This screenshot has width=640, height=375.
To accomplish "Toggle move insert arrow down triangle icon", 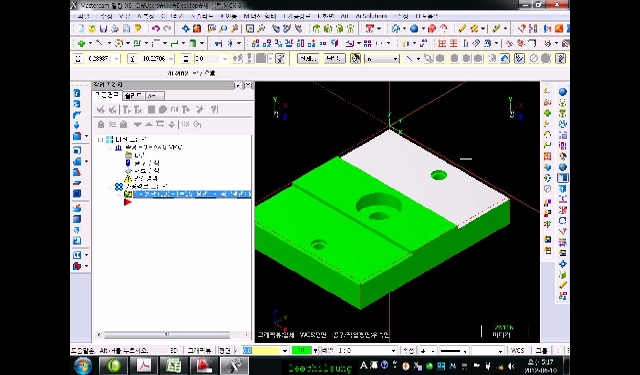I will point(138,124).
